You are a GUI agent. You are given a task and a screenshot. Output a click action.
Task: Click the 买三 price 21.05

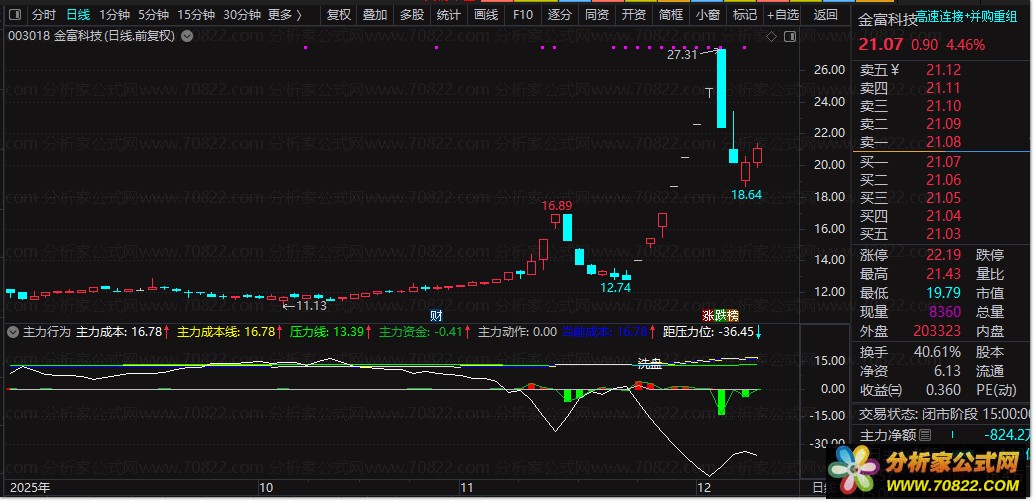944,197
